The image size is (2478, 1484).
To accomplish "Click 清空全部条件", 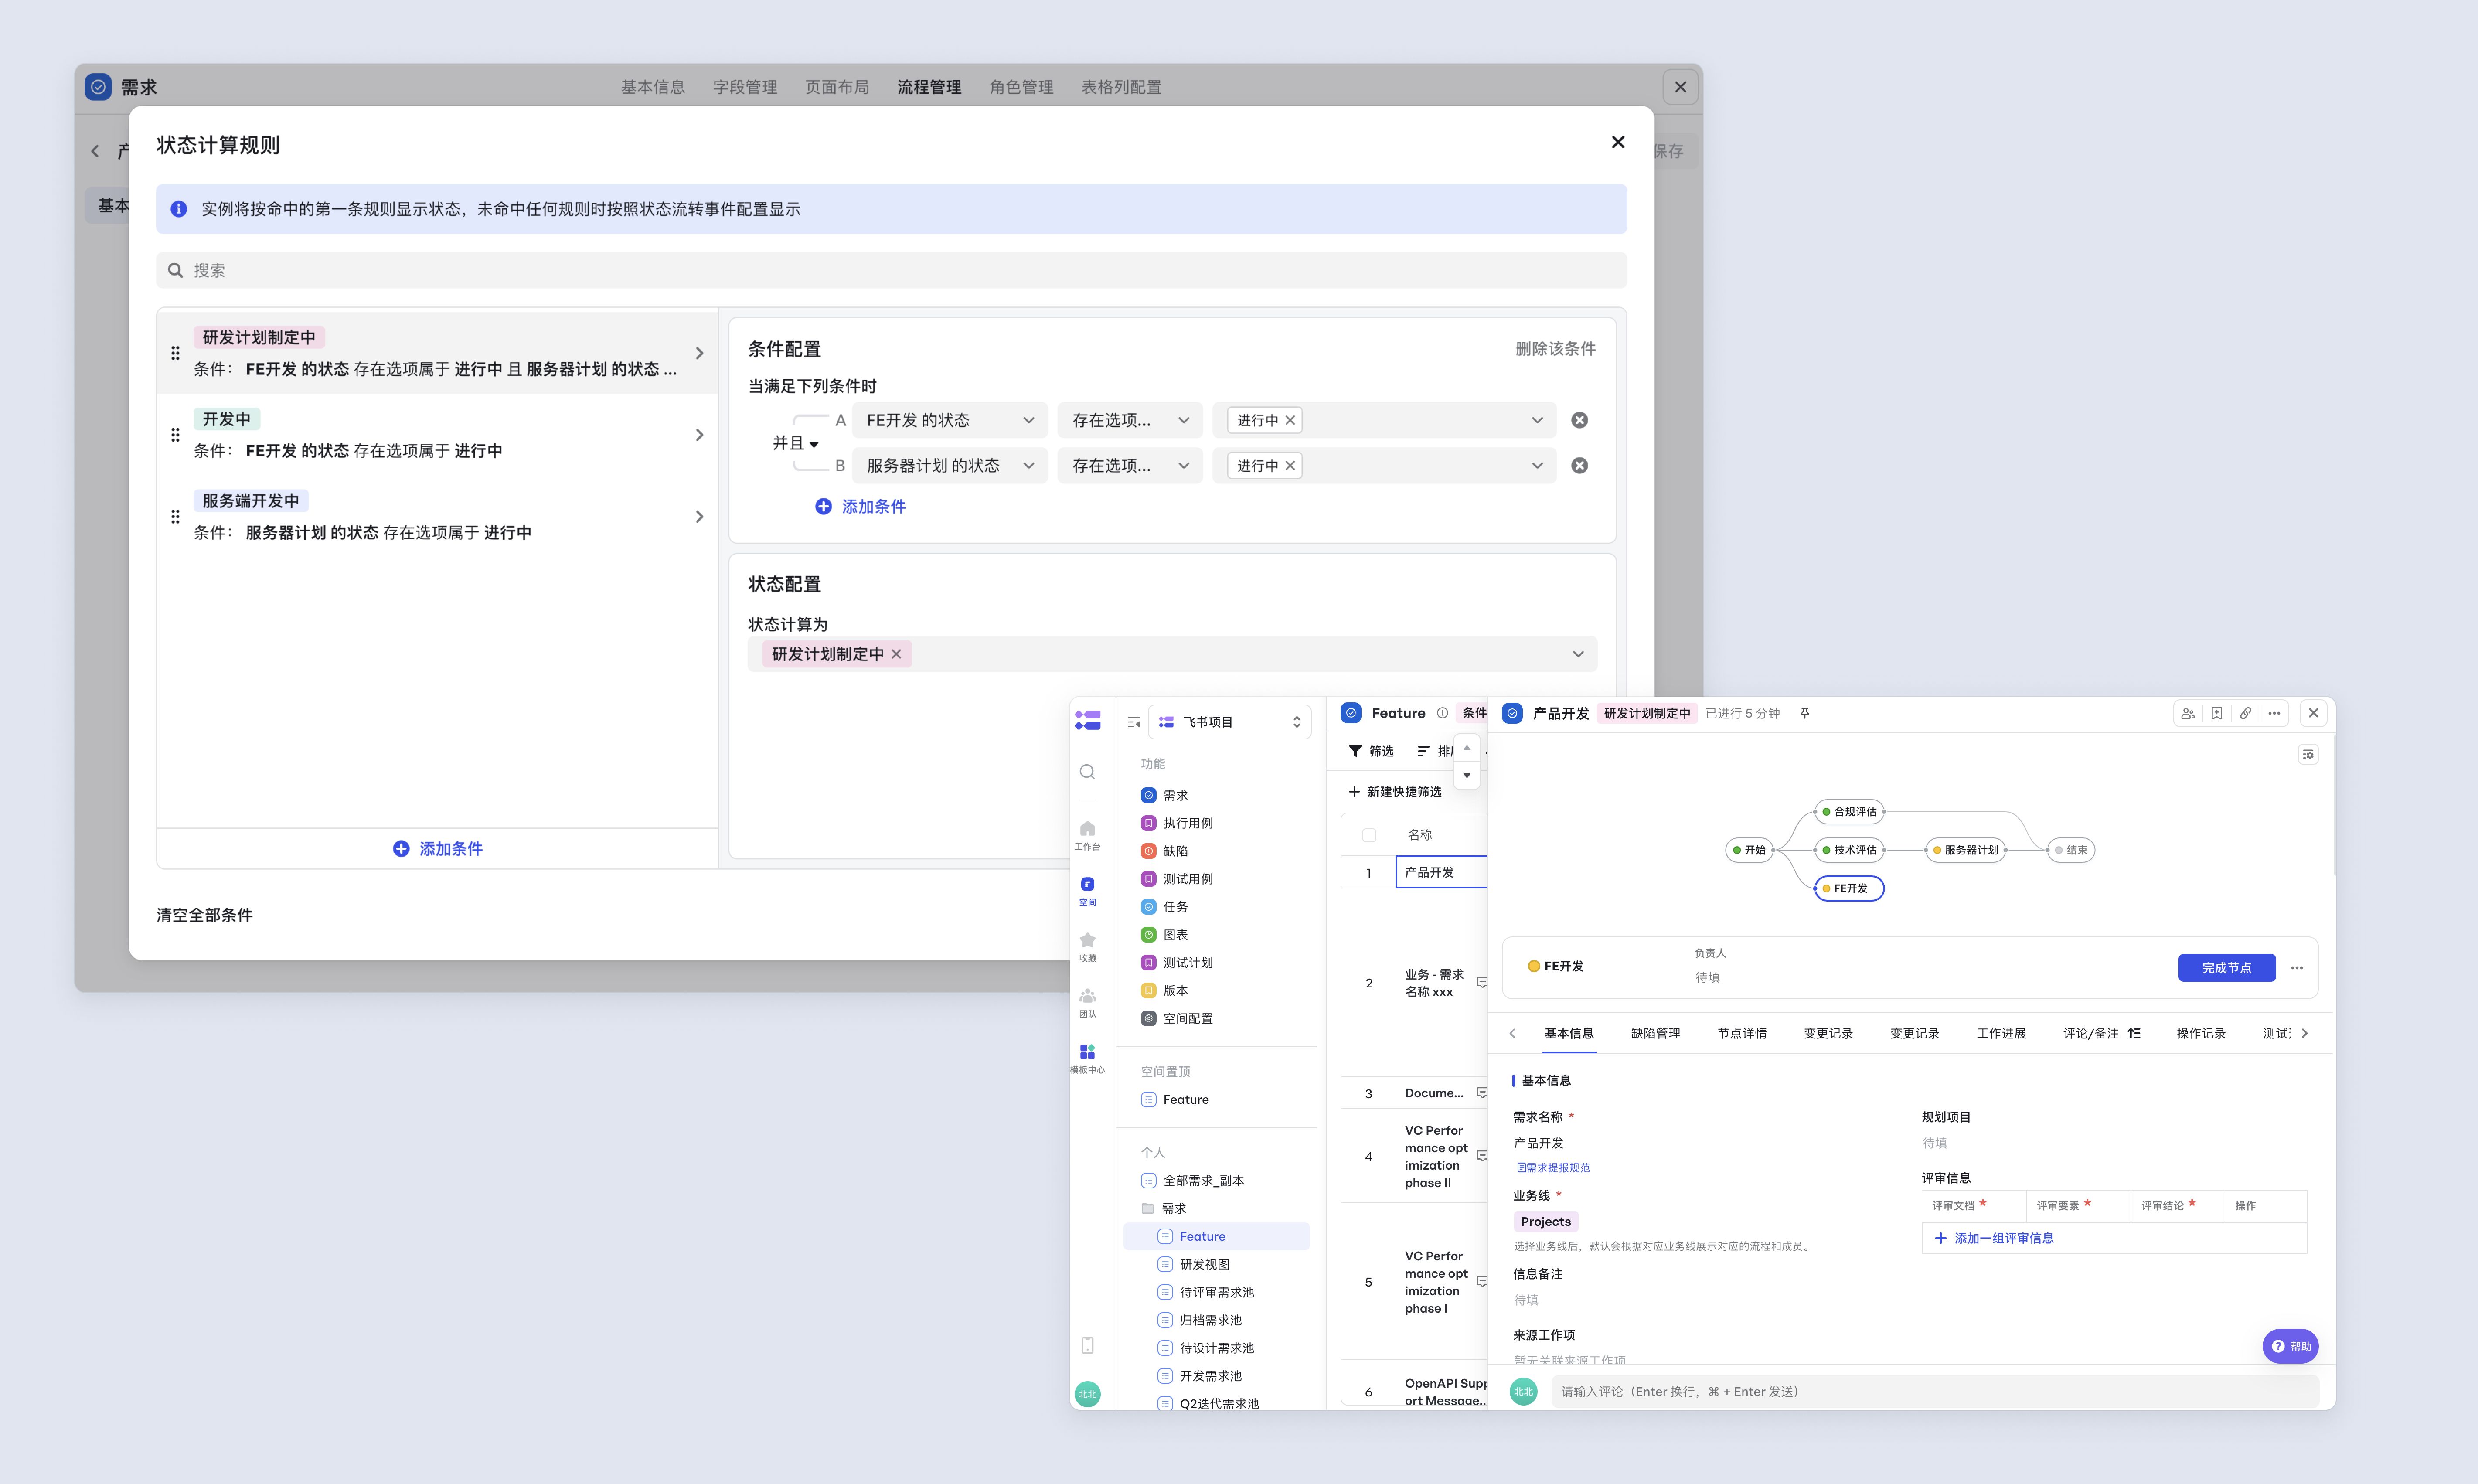I will (x=204, y=915).
